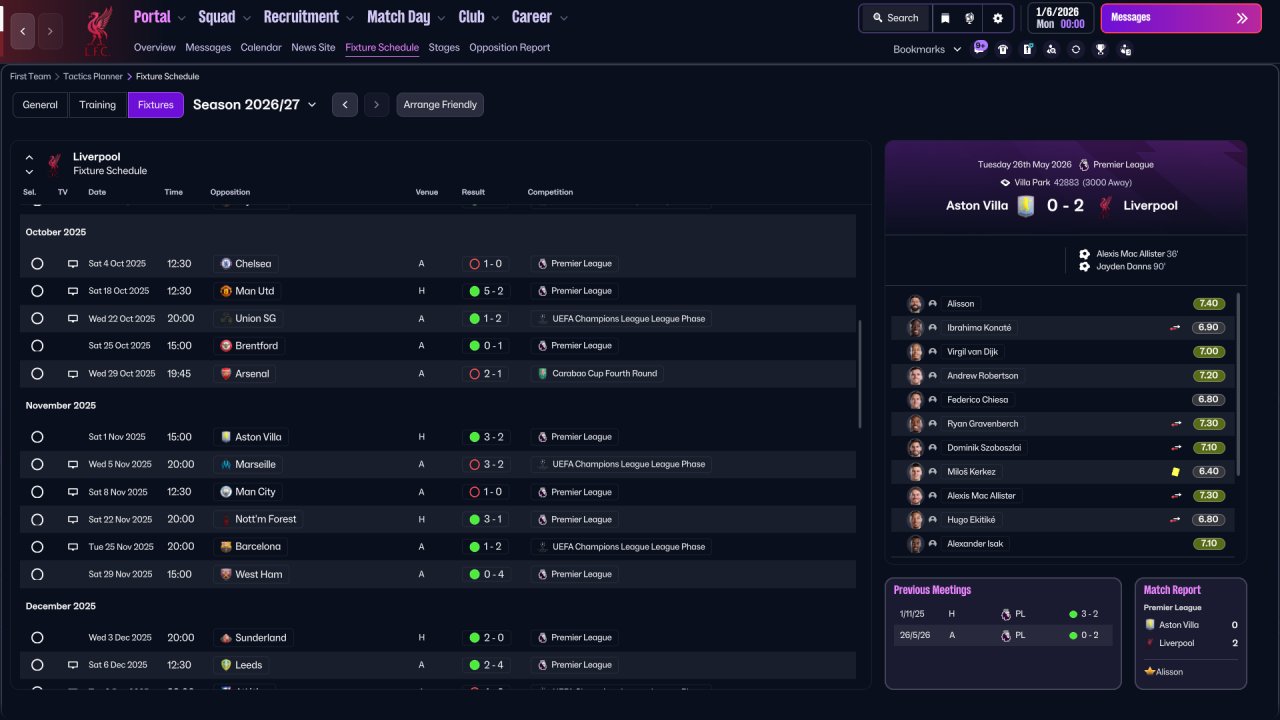The width and height of the screenshot is (1280, 720).
Task: Open the Calendar submenu tab
Action: point(261,47)
